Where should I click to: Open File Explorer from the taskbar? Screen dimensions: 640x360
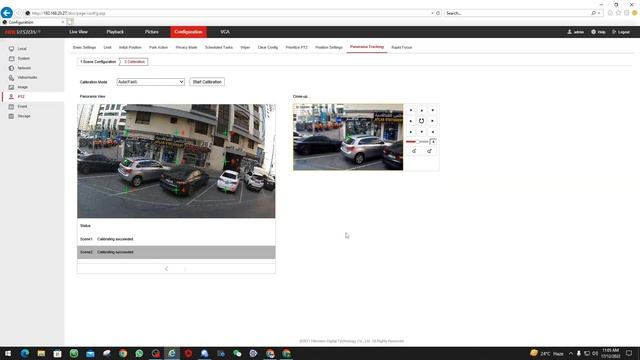pyautogui.click(x=41, y=353)
